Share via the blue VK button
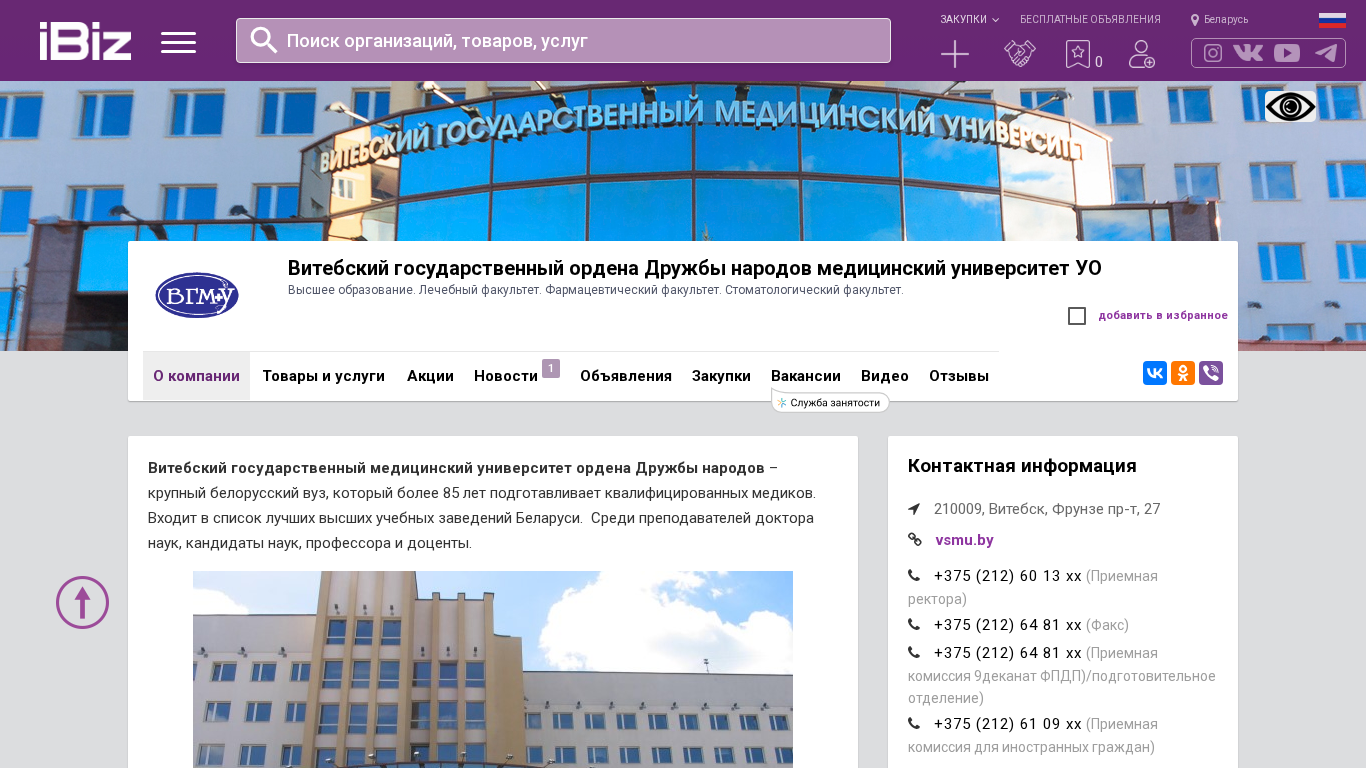1366x768 pixels. point(1155,373)
